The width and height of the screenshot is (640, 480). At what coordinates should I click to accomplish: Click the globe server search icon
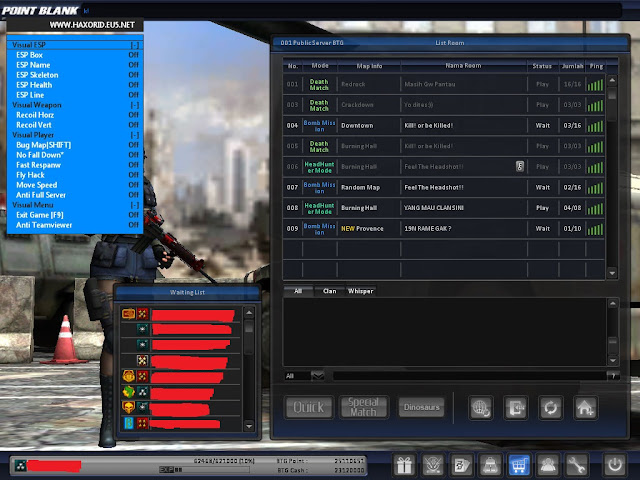point(481,407)
